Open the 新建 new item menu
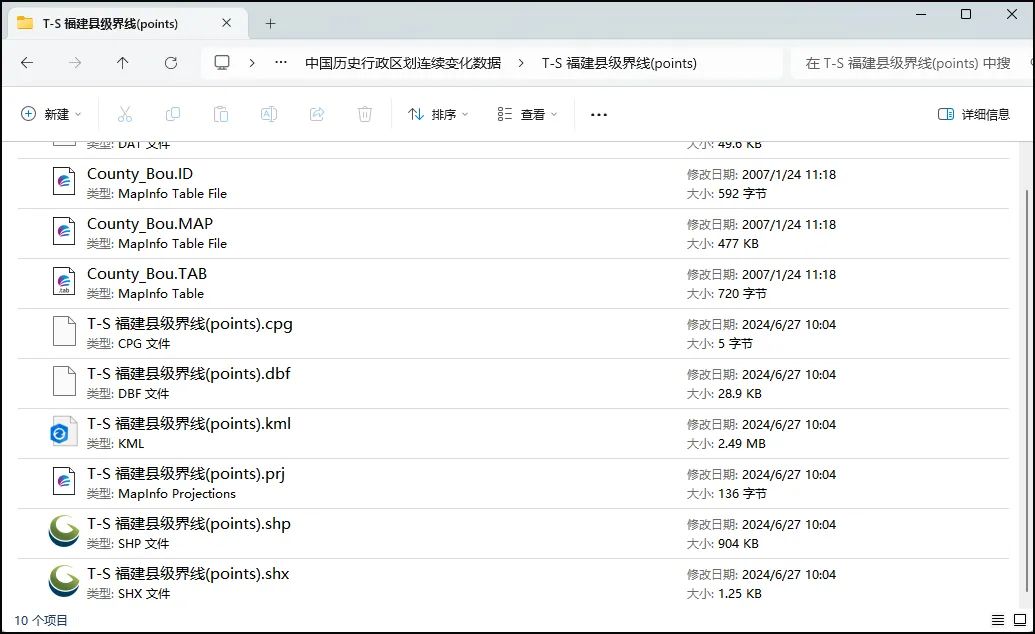The image size is (1035, 634). pyautogui.click(x=51, y=114)
